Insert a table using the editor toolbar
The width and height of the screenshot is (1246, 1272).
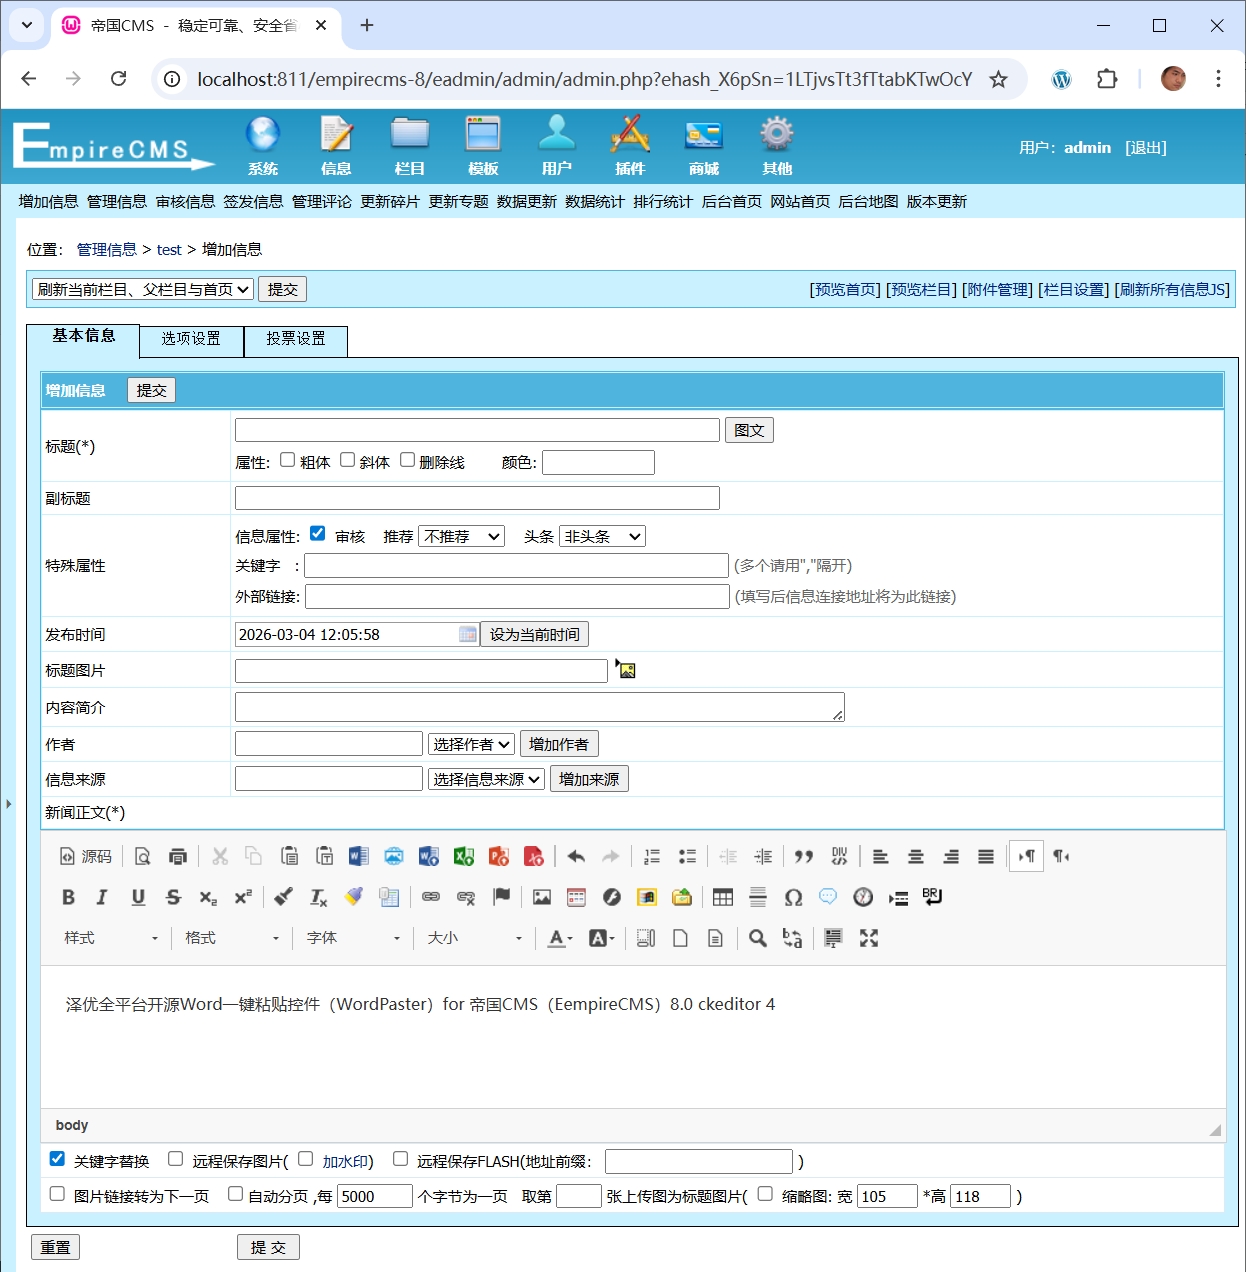click(x=723, y=897)
